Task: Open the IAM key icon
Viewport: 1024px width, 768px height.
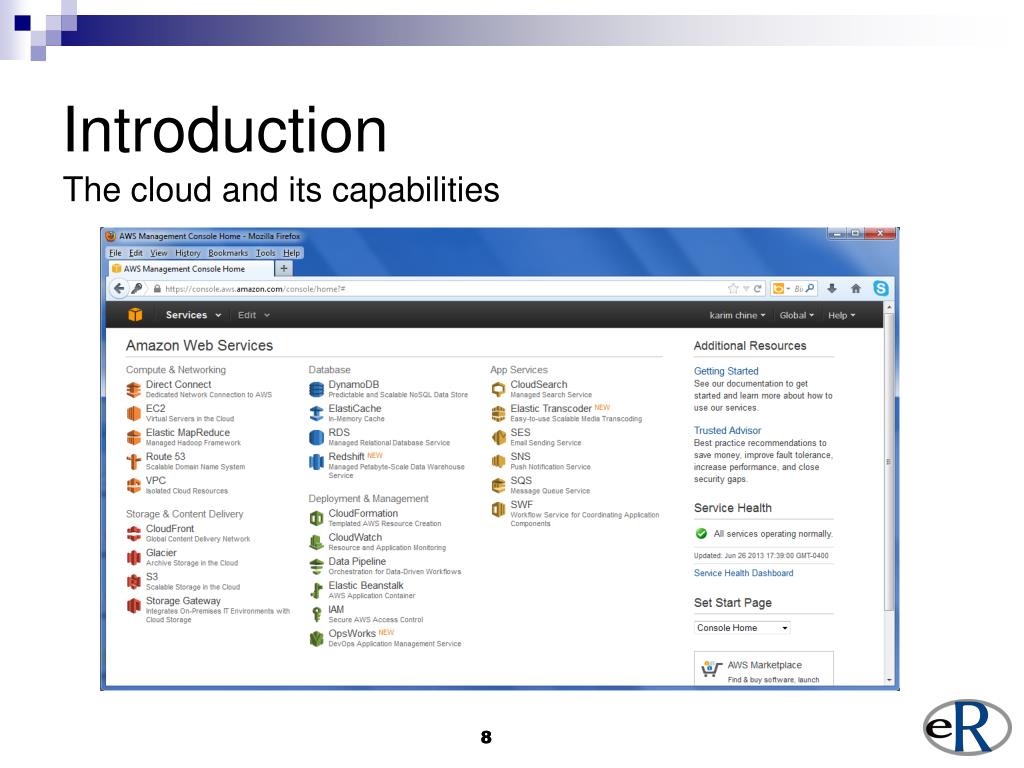Action: (x=316, y=615)
